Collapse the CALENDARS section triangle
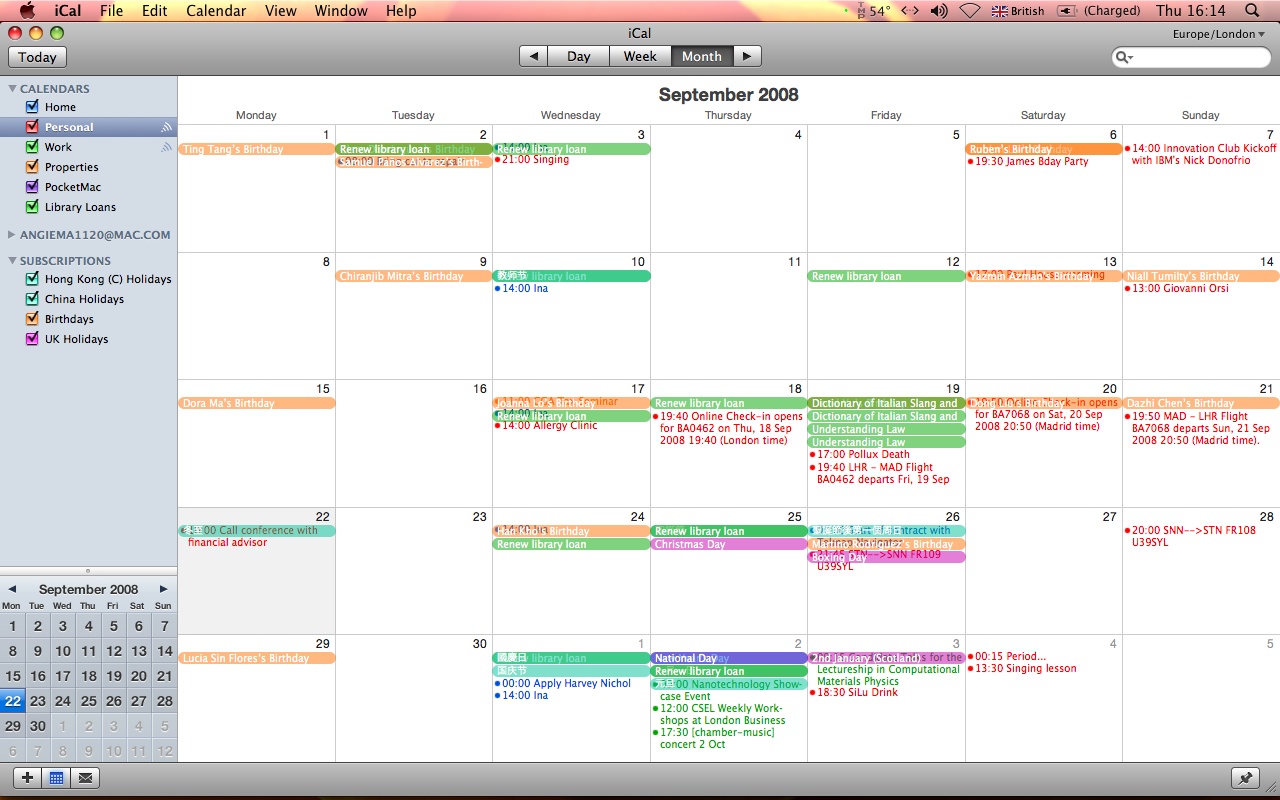The width and height of the screenshot is (1280, 800). tap(12, 89)
